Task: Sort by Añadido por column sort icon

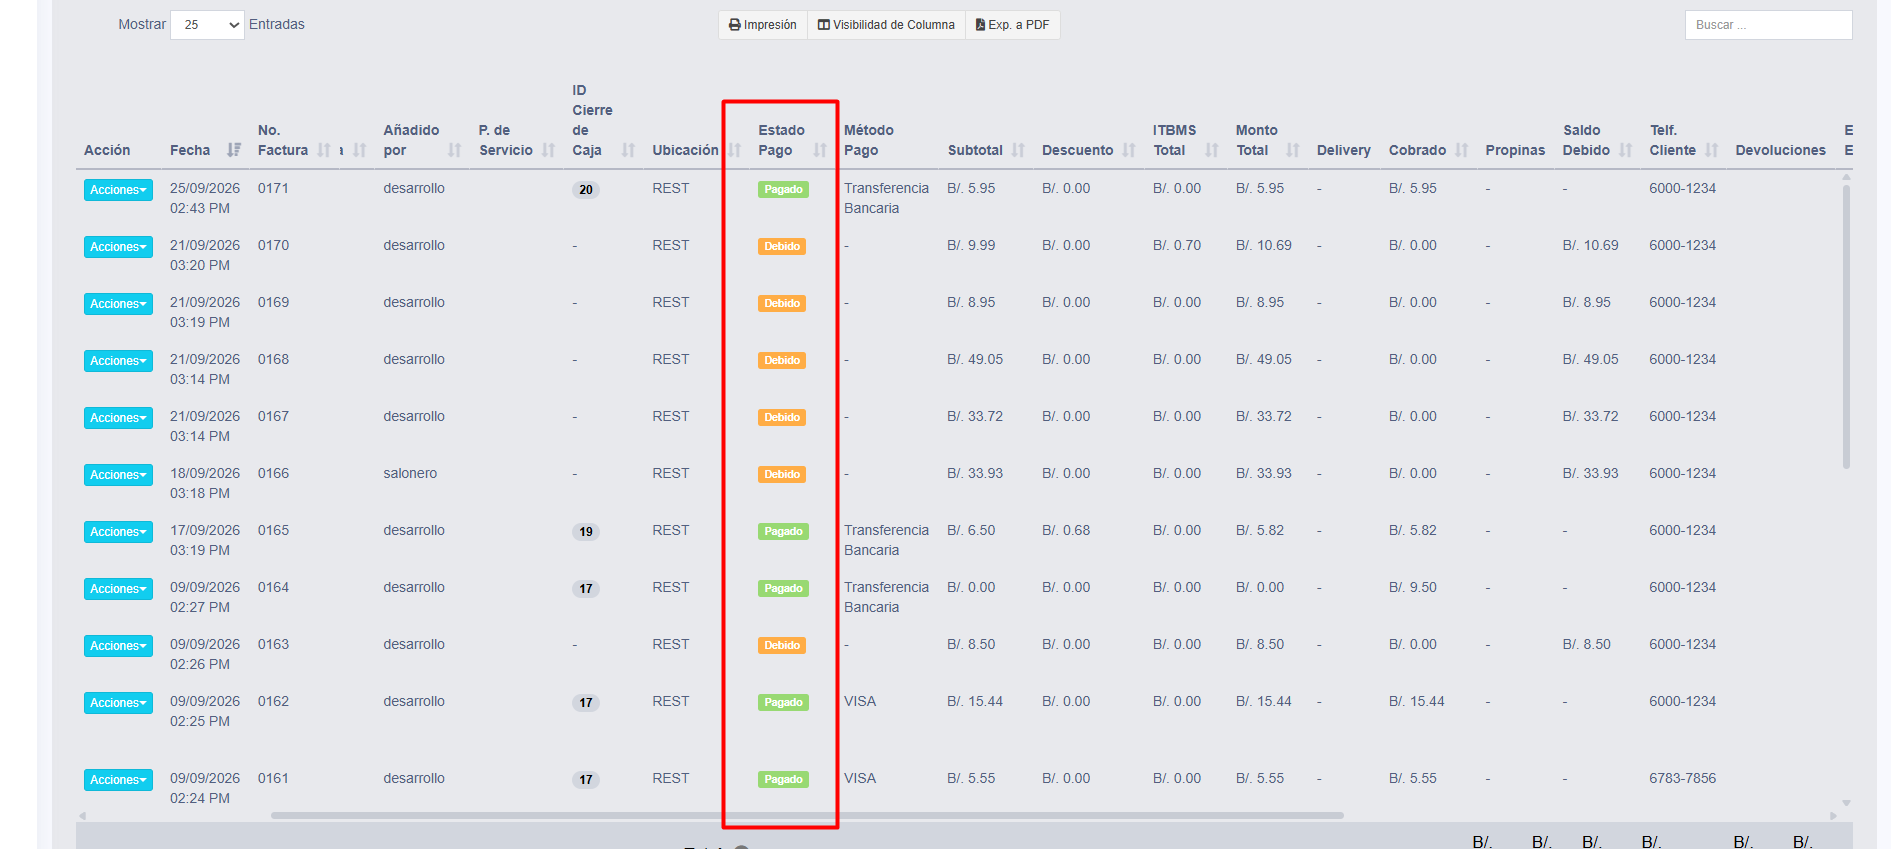Action: pyautogui.click(x=455, y=150)
